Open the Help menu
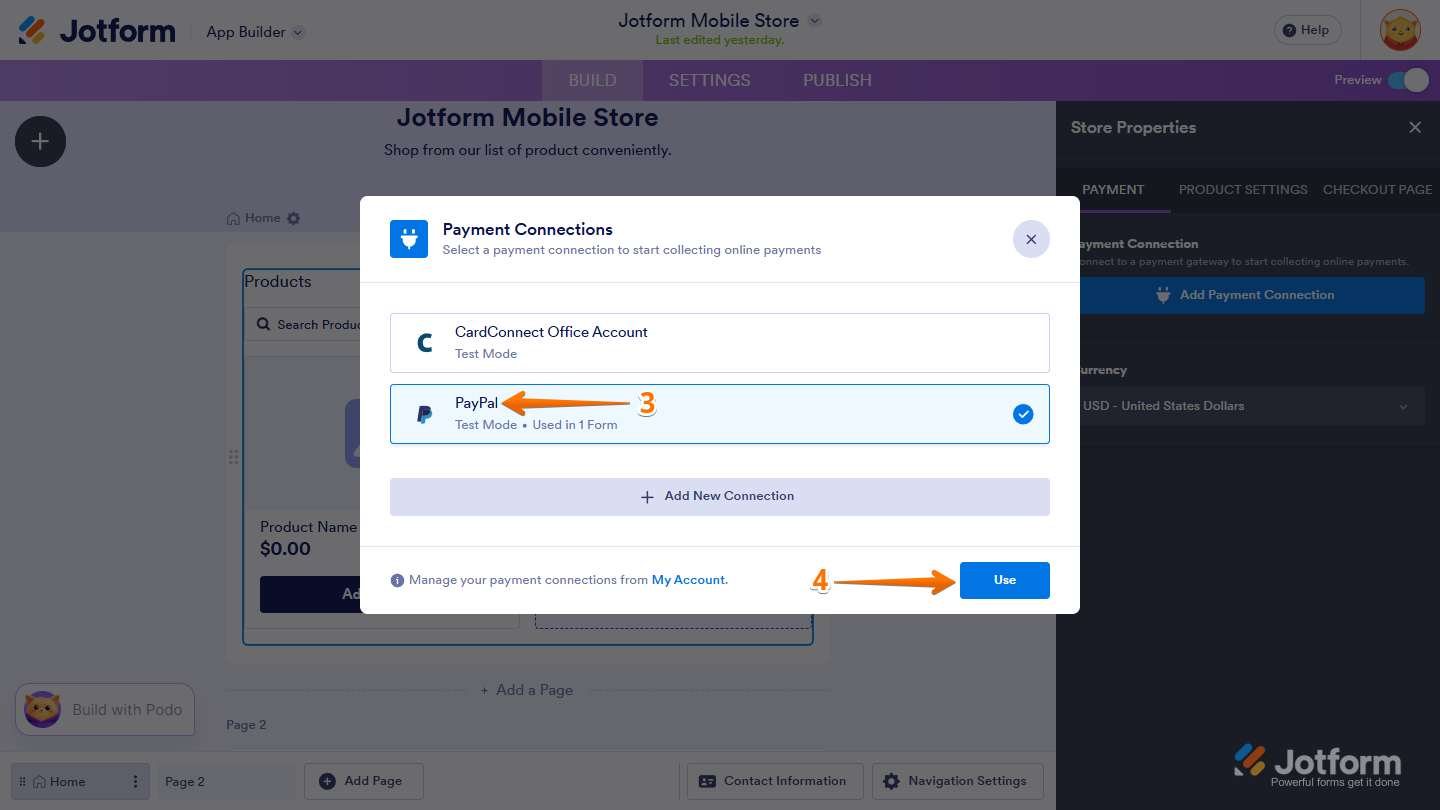 pyautogui.click(x=1307, y=30)
